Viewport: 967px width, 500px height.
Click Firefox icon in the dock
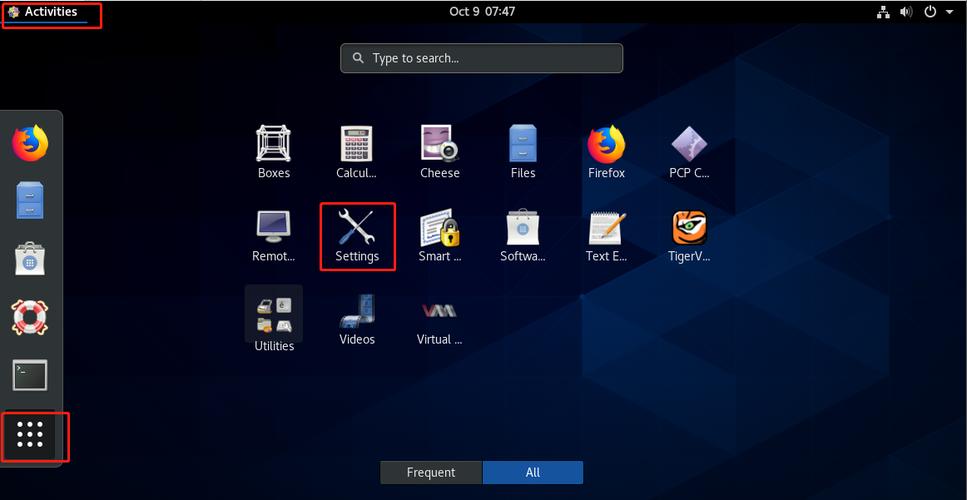30,144
